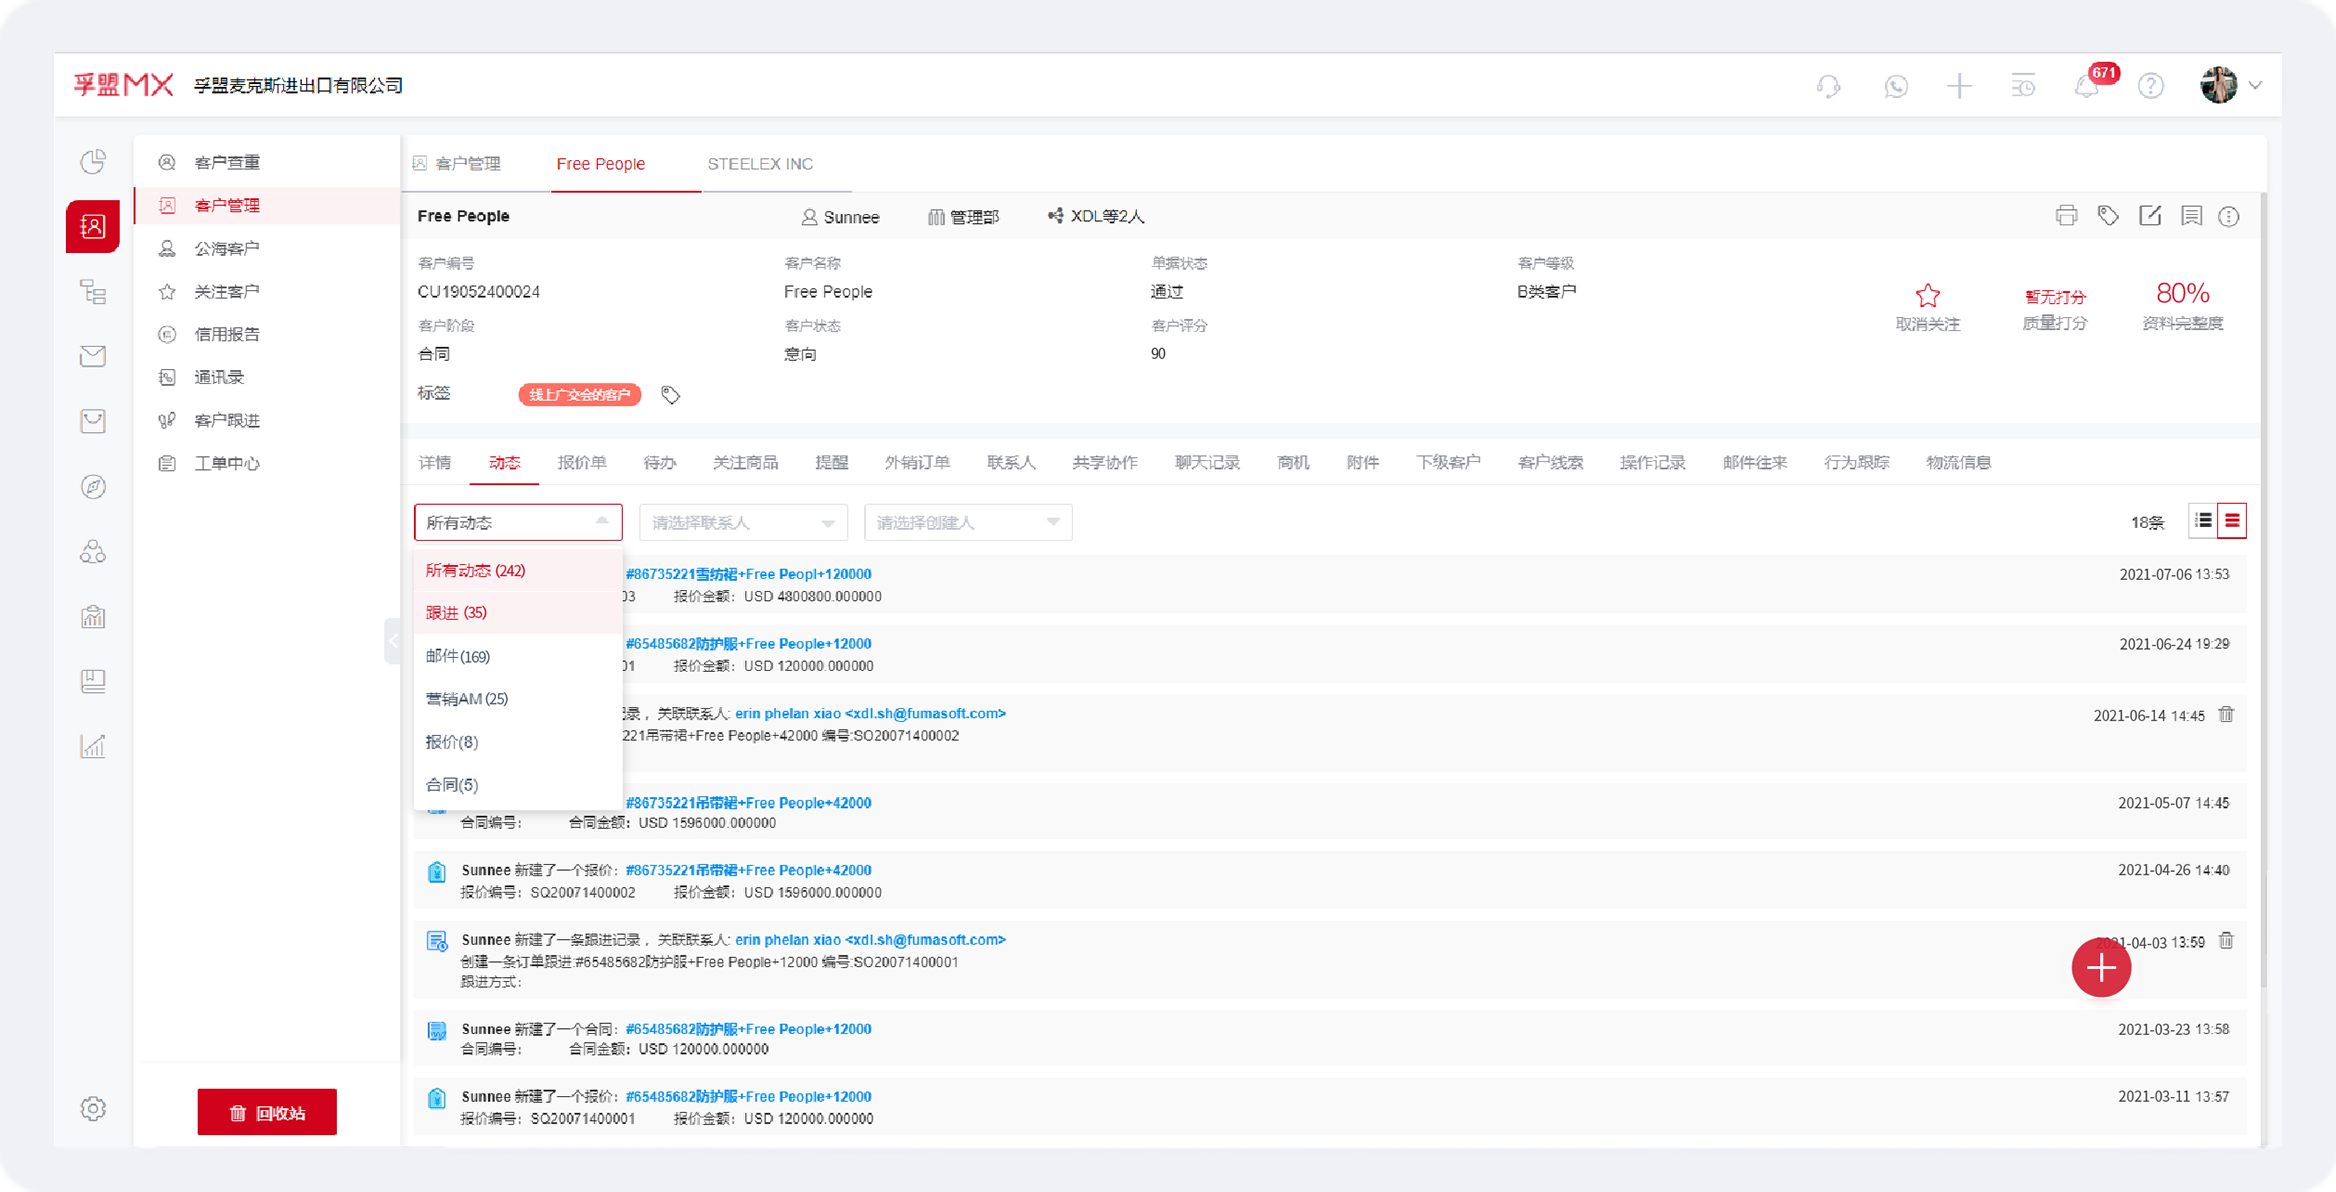
Task: Open the 外销订单 tab
Action: point(916,462)
